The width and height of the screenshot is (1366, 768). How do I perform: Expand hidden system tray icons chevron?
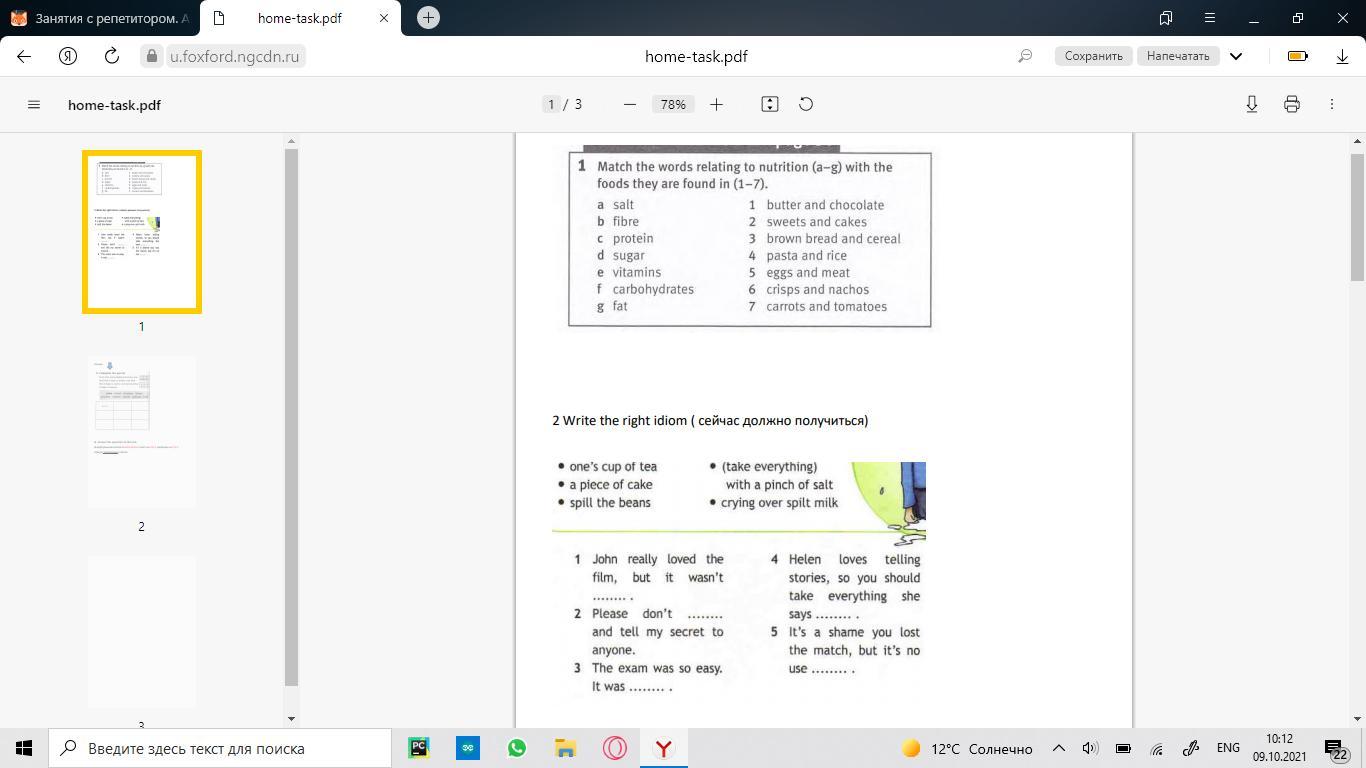point(1058,748)
